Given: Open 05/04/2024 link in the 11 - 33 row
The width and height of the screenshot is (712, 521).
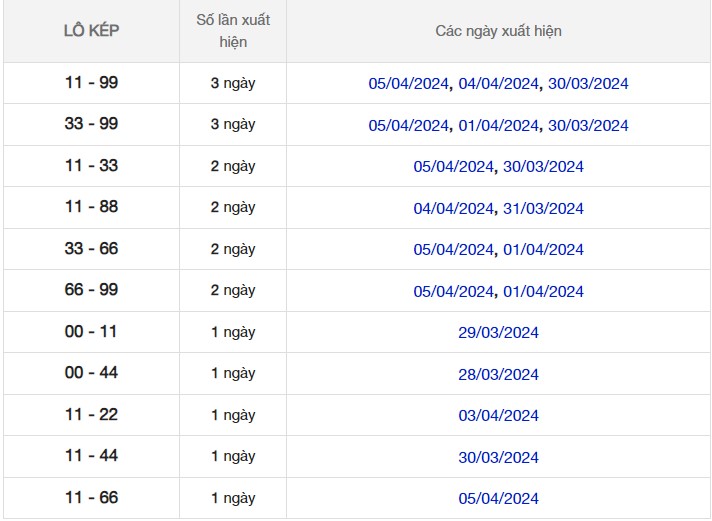Looking at the screenshot, I should (x=453, y=167).
